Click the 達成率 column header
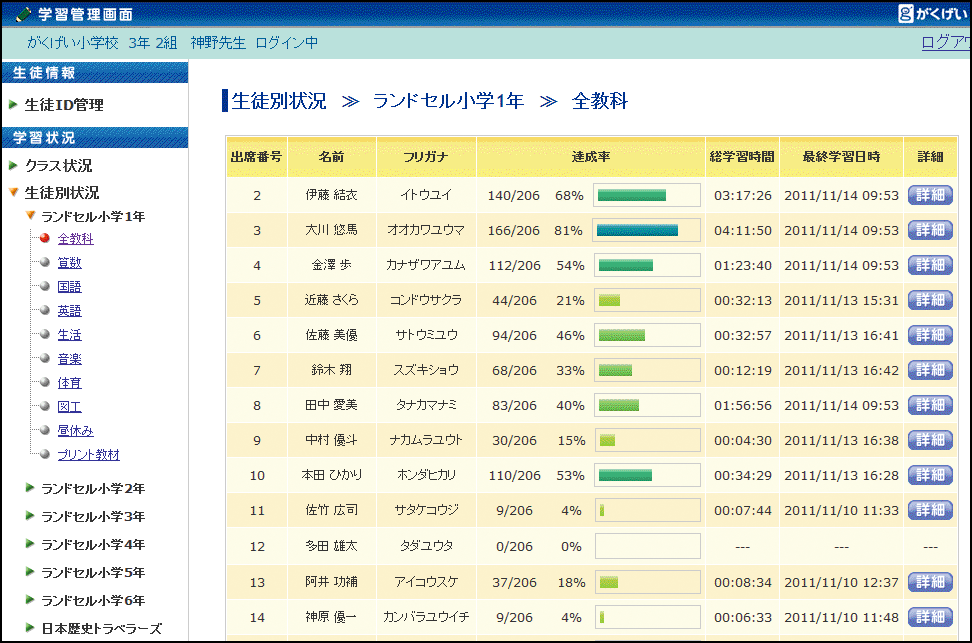The image size is (972, 643). (x=591, y=157)
